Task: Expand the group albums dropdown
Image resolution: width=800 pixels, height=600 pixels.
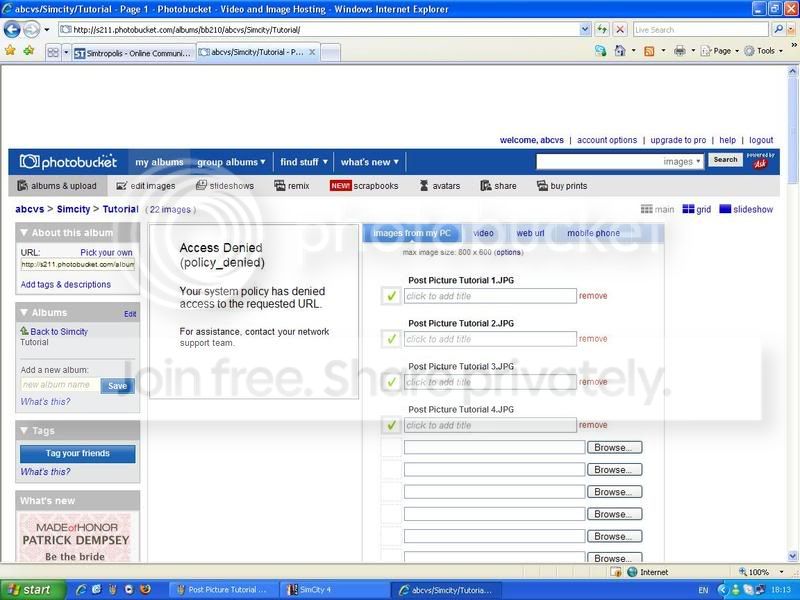Action: tap(231, 162)
